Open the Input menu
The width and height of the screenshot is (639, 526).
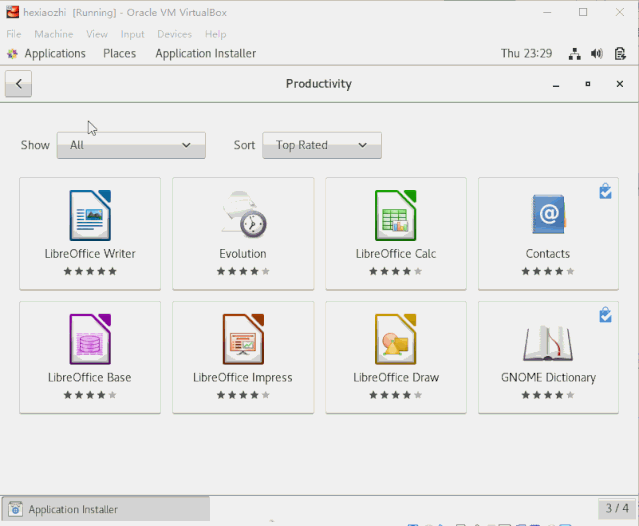tap(132, 34)
